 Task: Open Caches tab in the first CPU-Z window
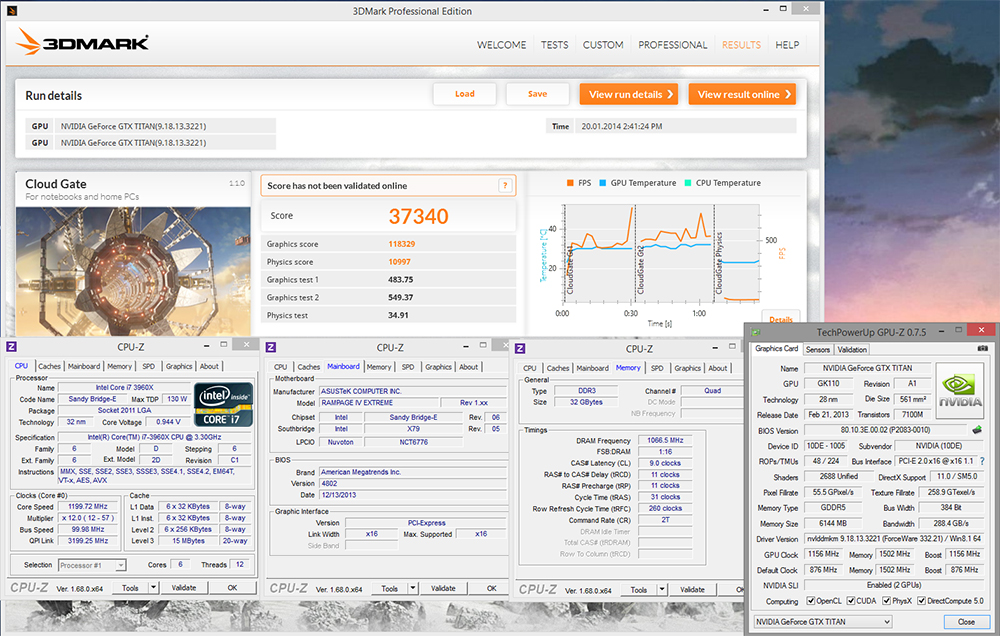click(x=49, y=366)
